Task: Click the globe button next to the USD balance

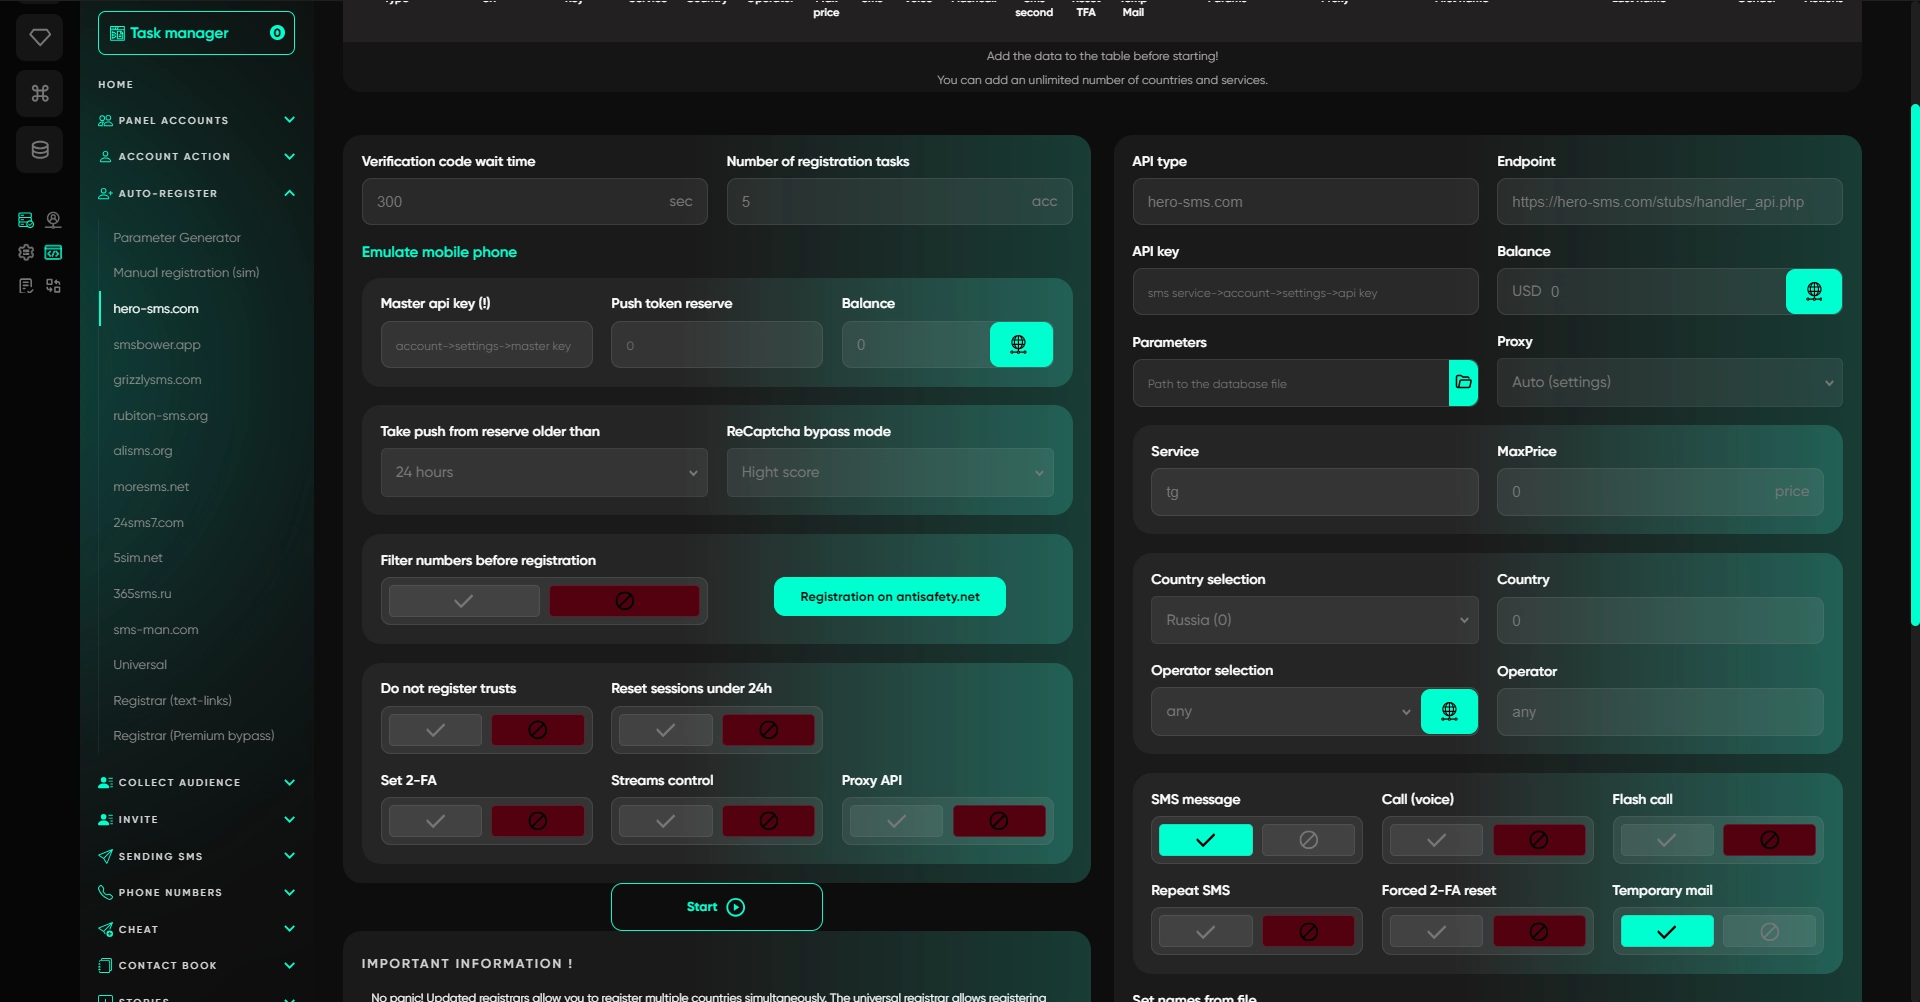Action: tap(1813, 292)
